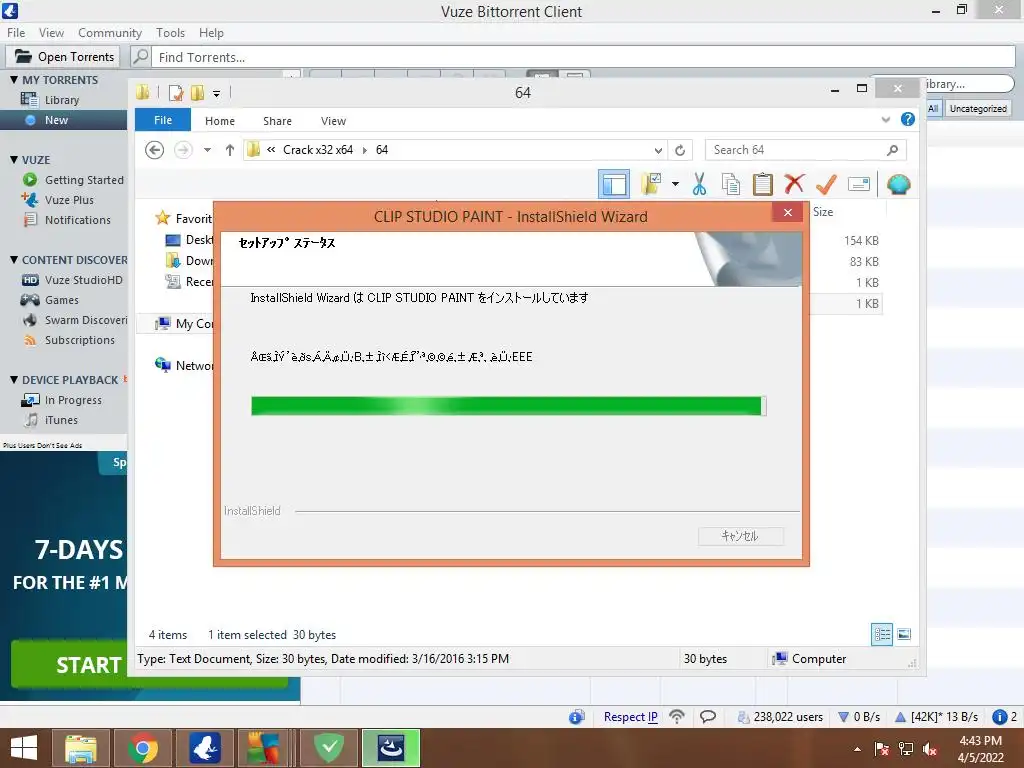Toggle the preview pane layout icon
Image resolution: width=1024 pixels, height=768 pixels.
click(x=614, y=185)
